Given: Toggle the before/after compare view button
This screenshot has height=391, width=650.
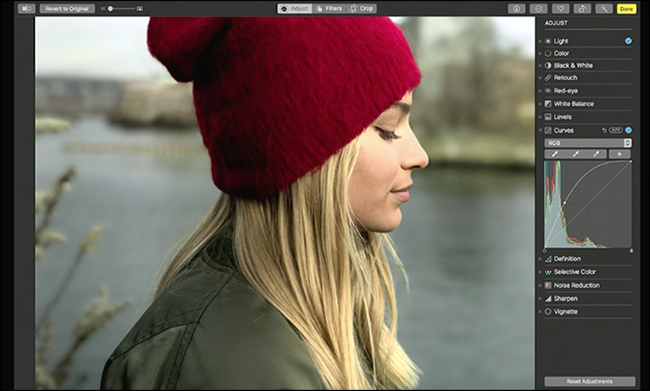Looking at the screenshot, I should pyautogui.click(x=27, y=8).
